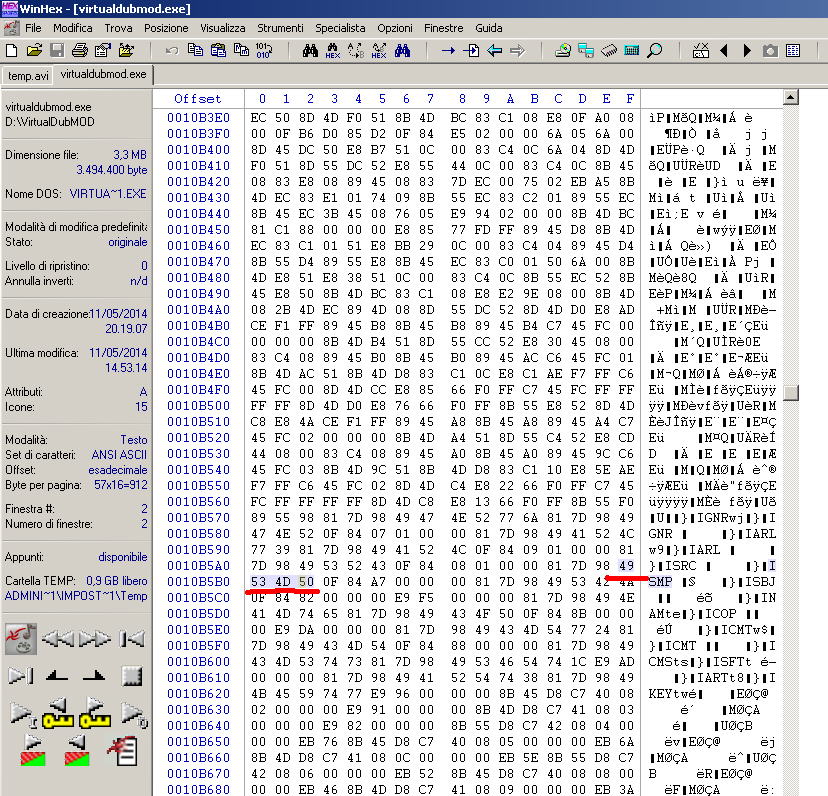This screenshot has height=796, width=828.
Task: Click the Undo arrow icon
Action: point(172,51)
